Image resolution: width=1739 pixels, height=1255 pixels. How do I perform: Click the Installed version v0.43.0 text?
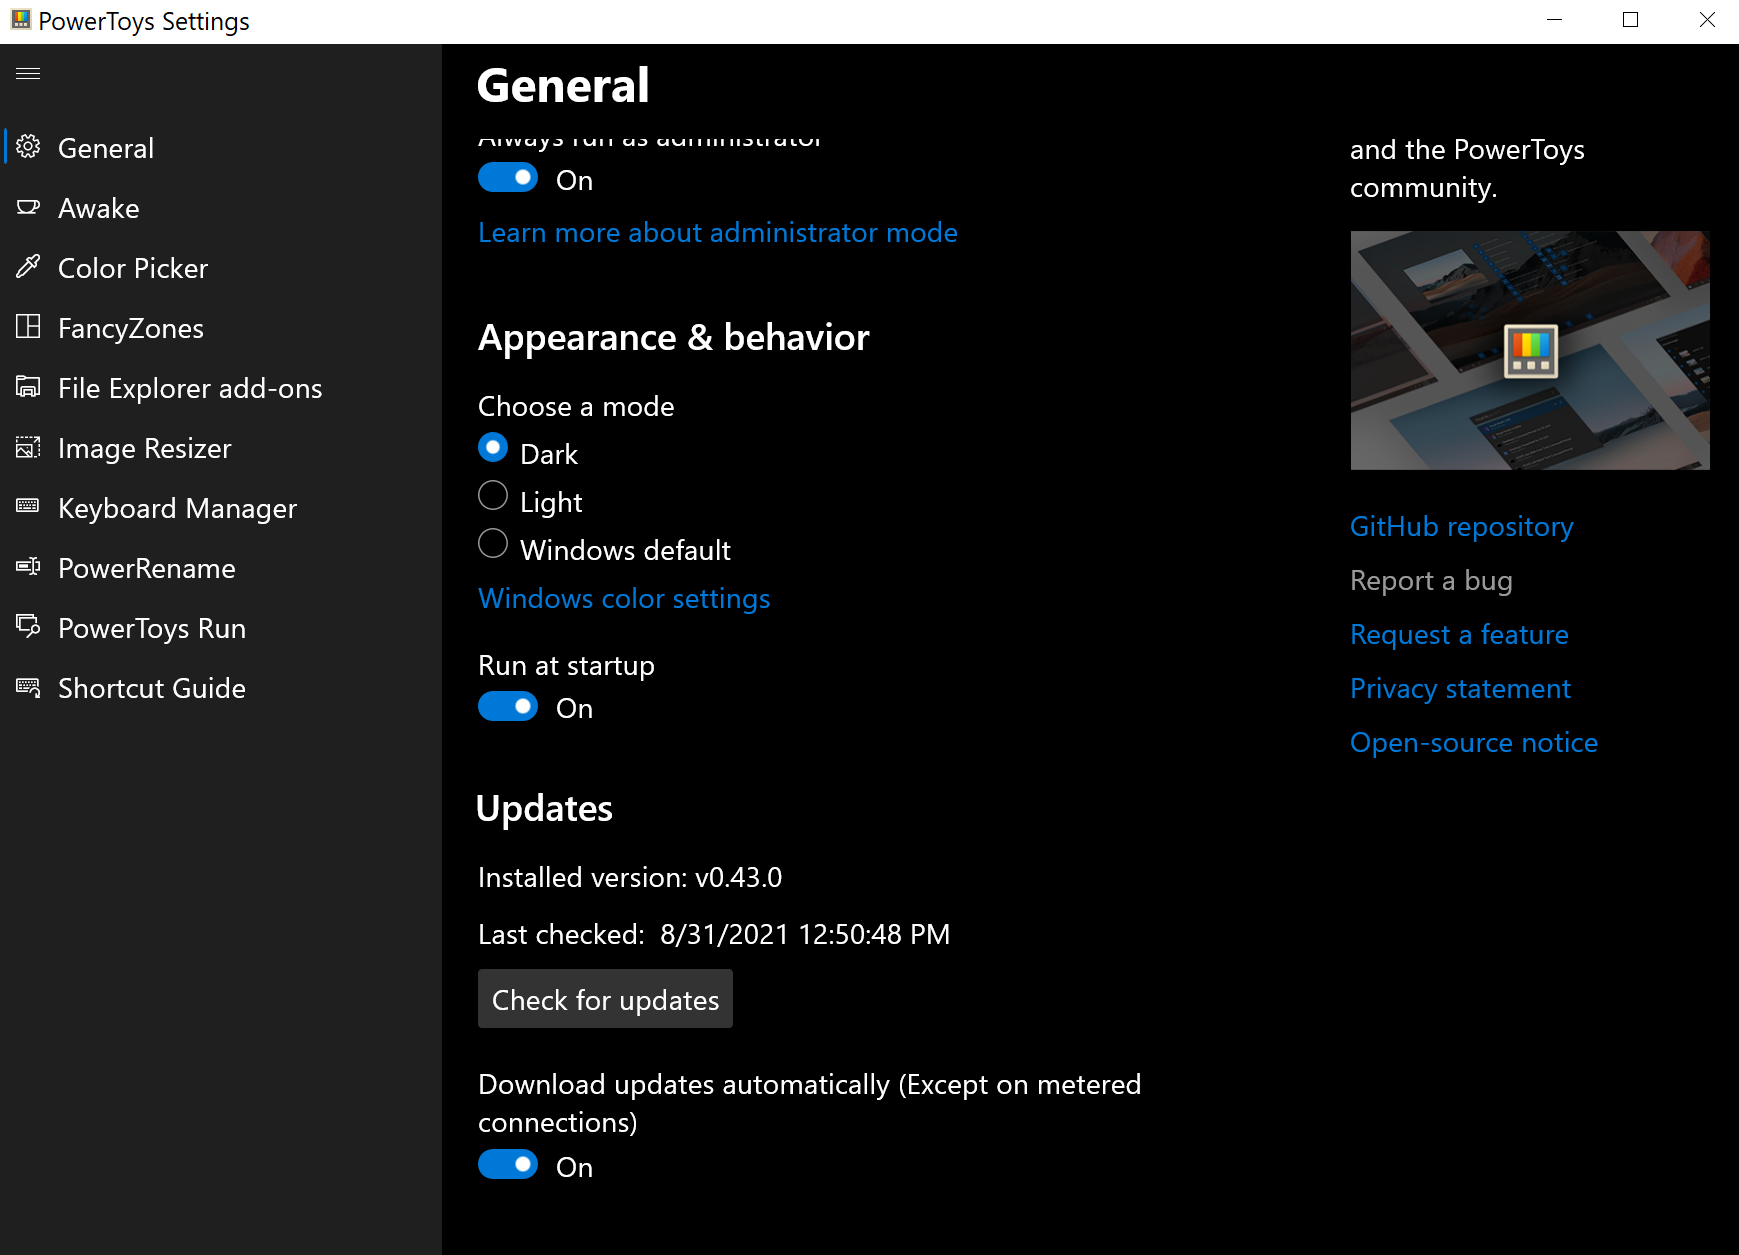click(630, 877)
